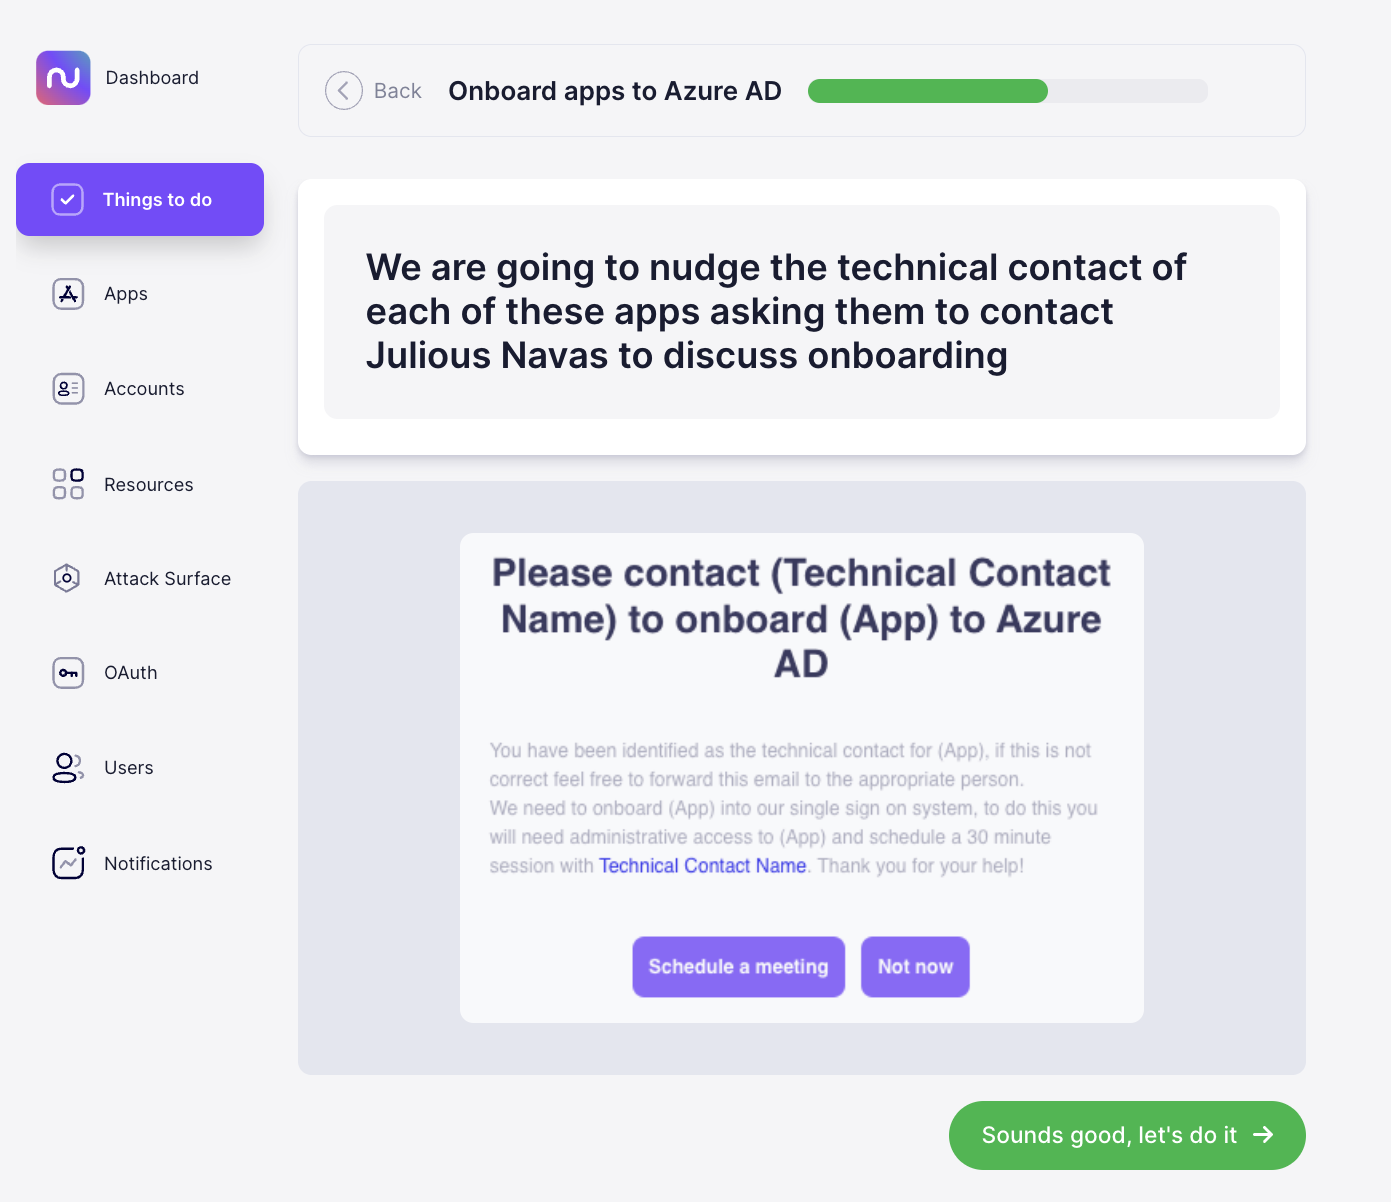
Task: Click the Resources grid icon
Action: 67,484
